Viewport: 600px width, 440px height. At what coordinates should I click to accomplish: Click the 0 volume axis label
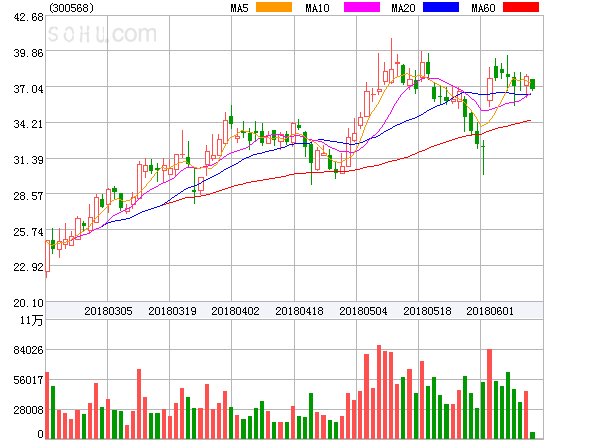click(x=41, y=434)
